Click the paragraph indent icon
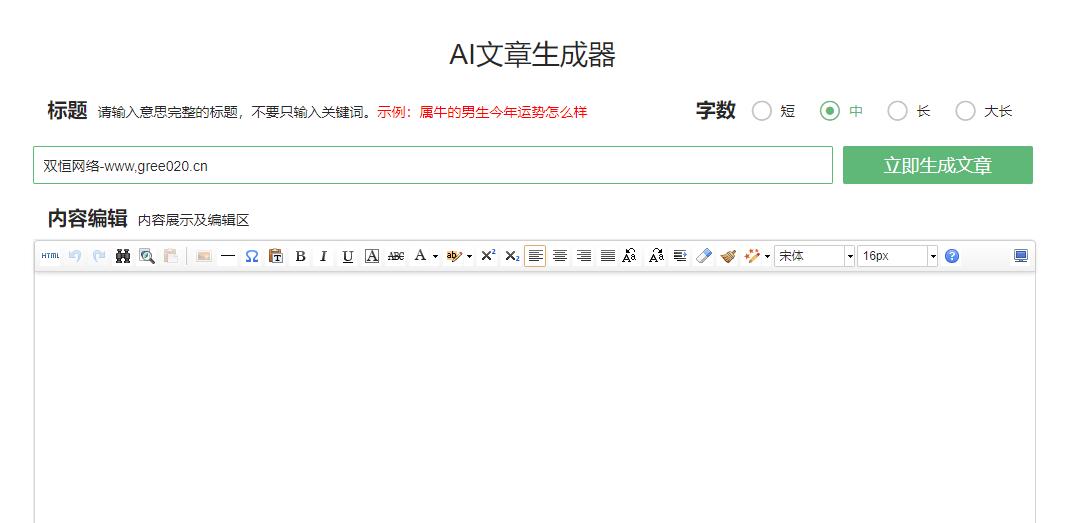This screenshot has width=1070, height=523. click(x=680, y=256)
